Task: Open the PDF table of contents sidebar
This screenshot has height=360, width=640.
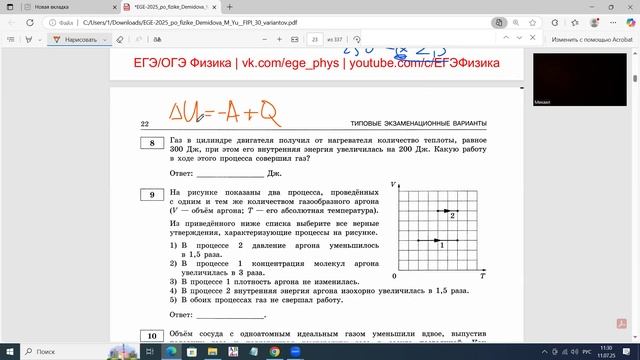Action: click(x=11, y=40)
